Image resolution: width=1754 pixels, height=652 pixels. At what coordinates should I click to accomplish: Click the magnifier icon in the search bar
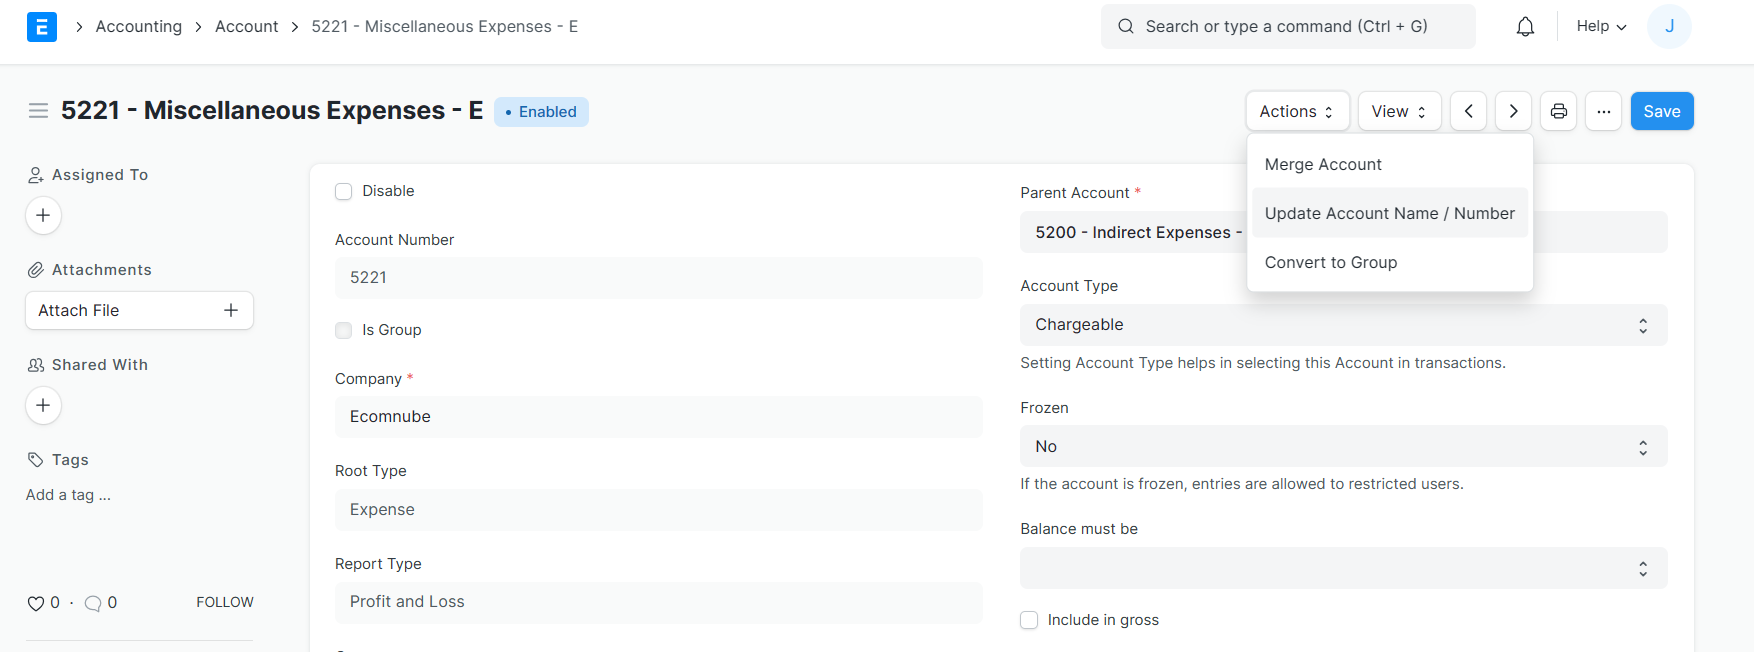(x=1126, y=27)
